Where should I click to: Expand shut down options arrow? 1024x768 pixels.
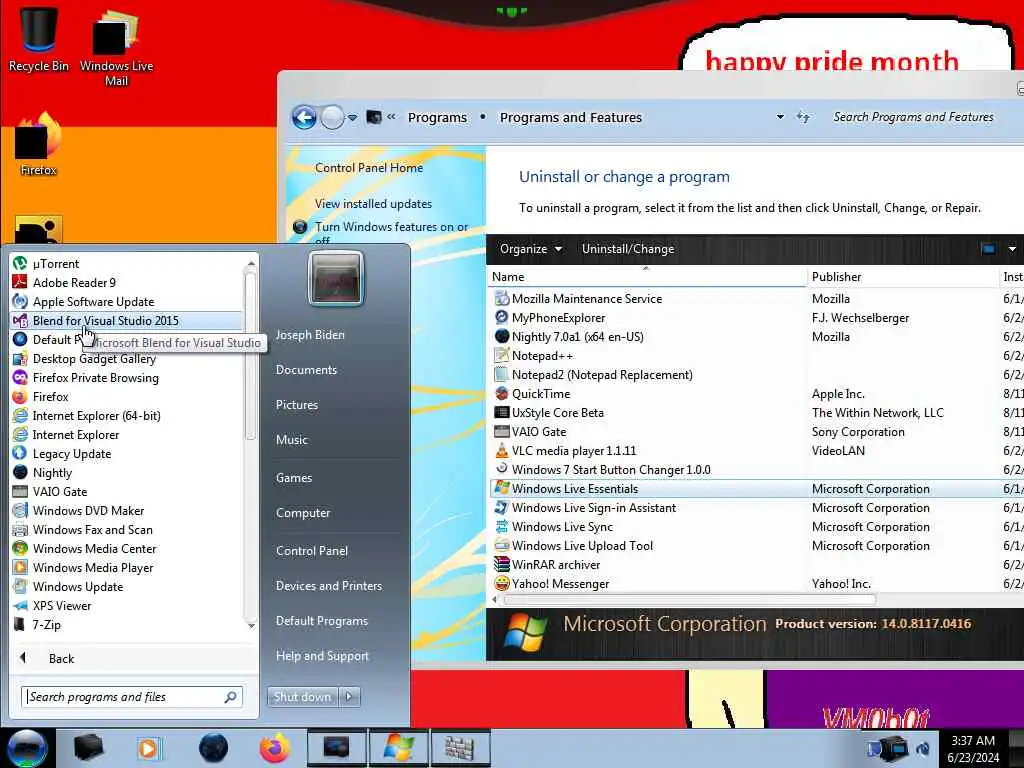click(349, 697)
